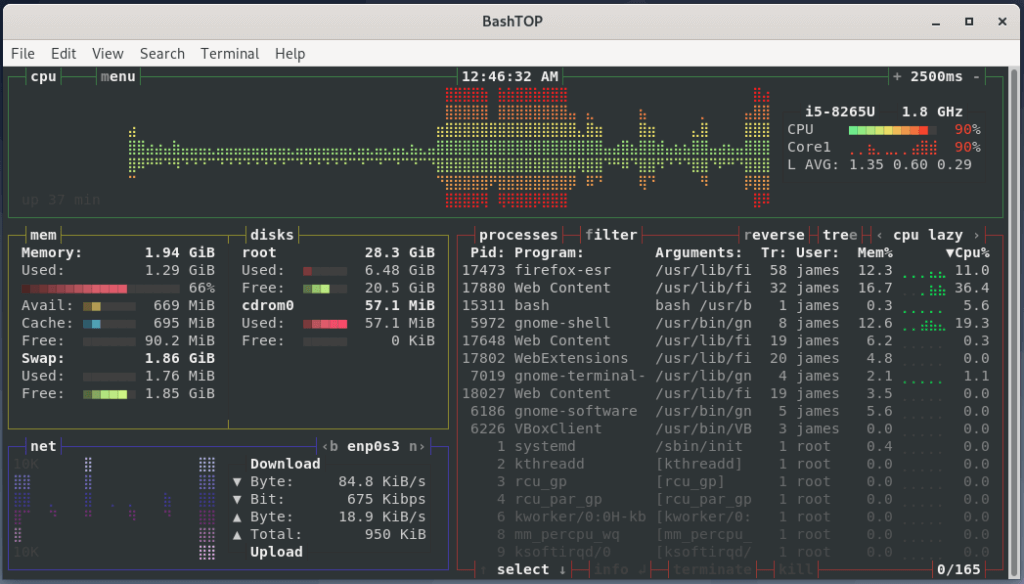The height and width of the screenshot is (584, 1024).
Task: Enable tree view in the processes panel
Action: [840, 234]
